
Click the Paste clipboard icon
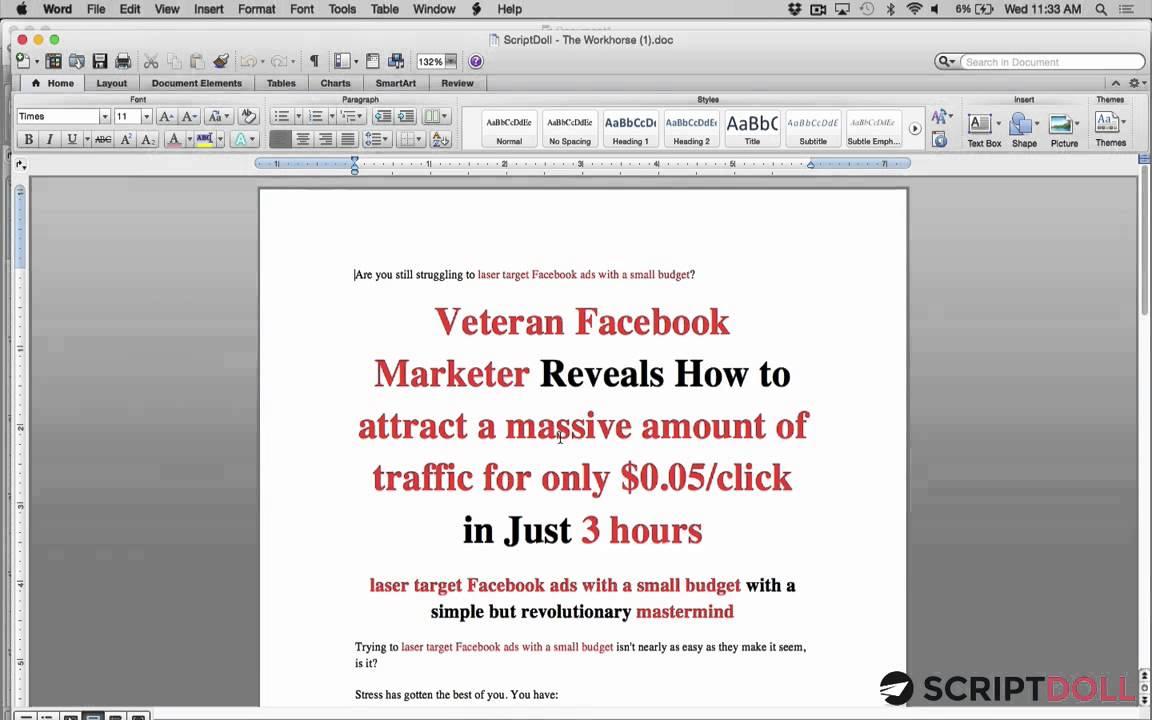click(x=197, y=61)
